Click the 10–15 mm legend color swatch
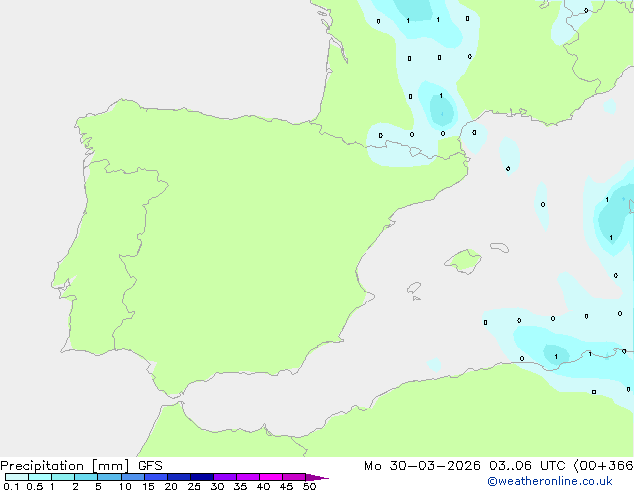This screenshot has height=490, width=634. pyautogui.click(x=133, y=477)
